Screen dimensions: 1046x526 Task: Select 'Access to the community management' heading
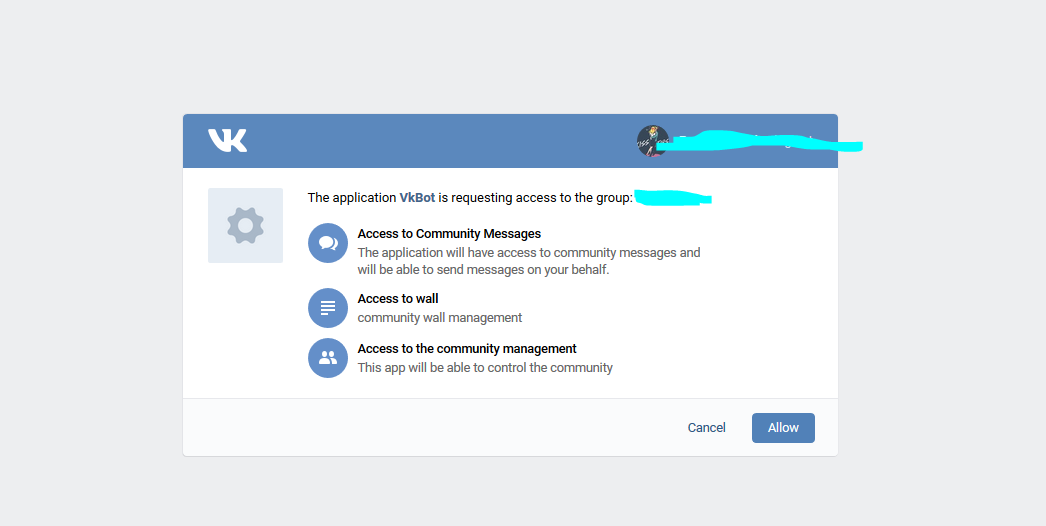(467, 348)
